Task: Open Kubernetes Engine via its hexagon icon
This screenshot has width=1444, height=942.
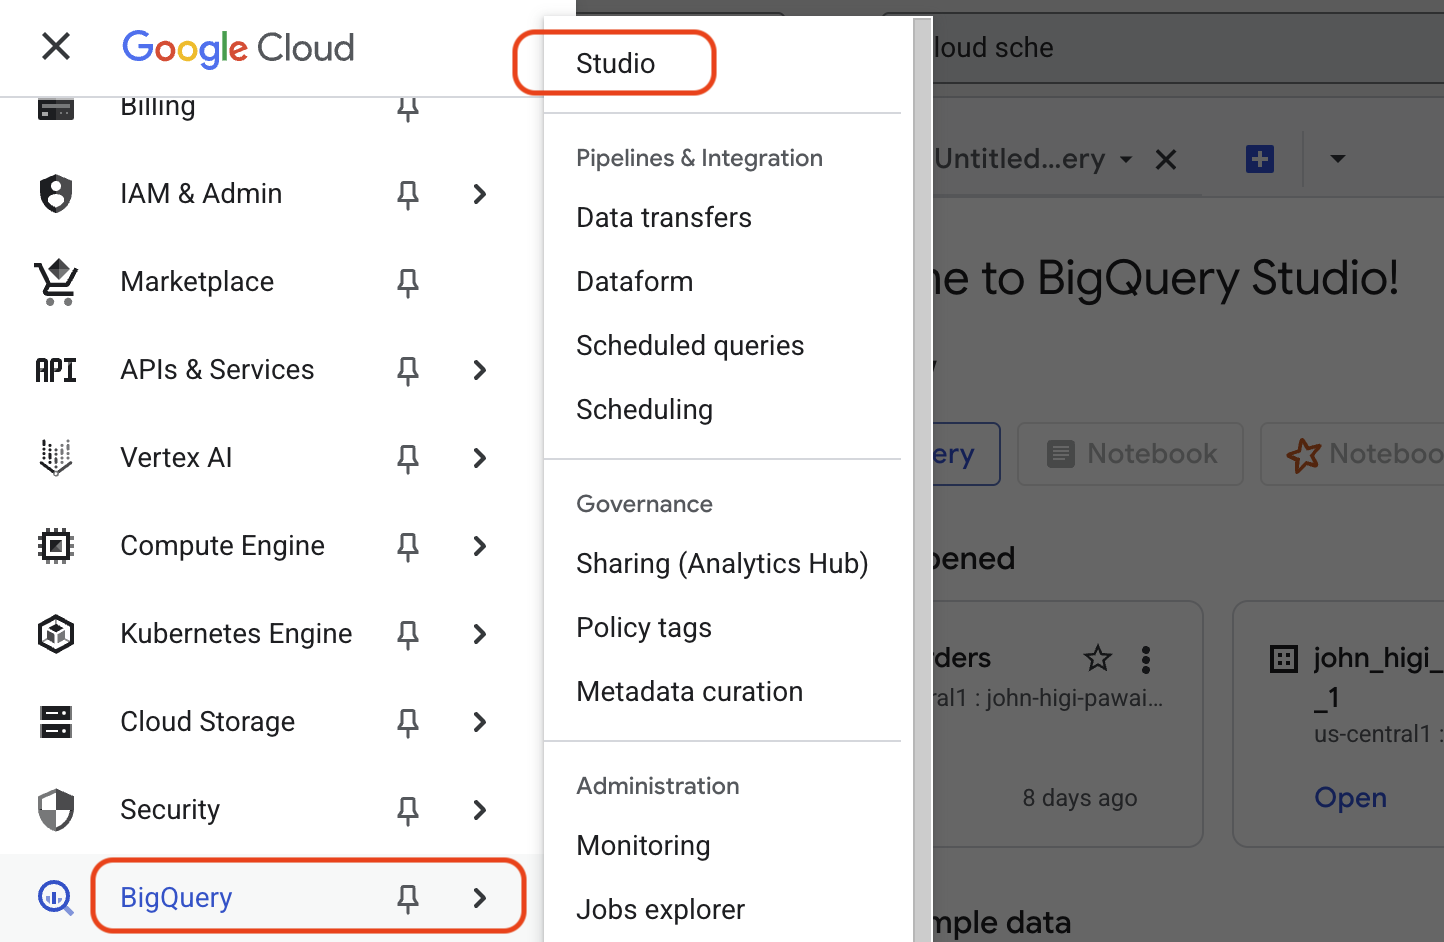Action: [55, 633]
